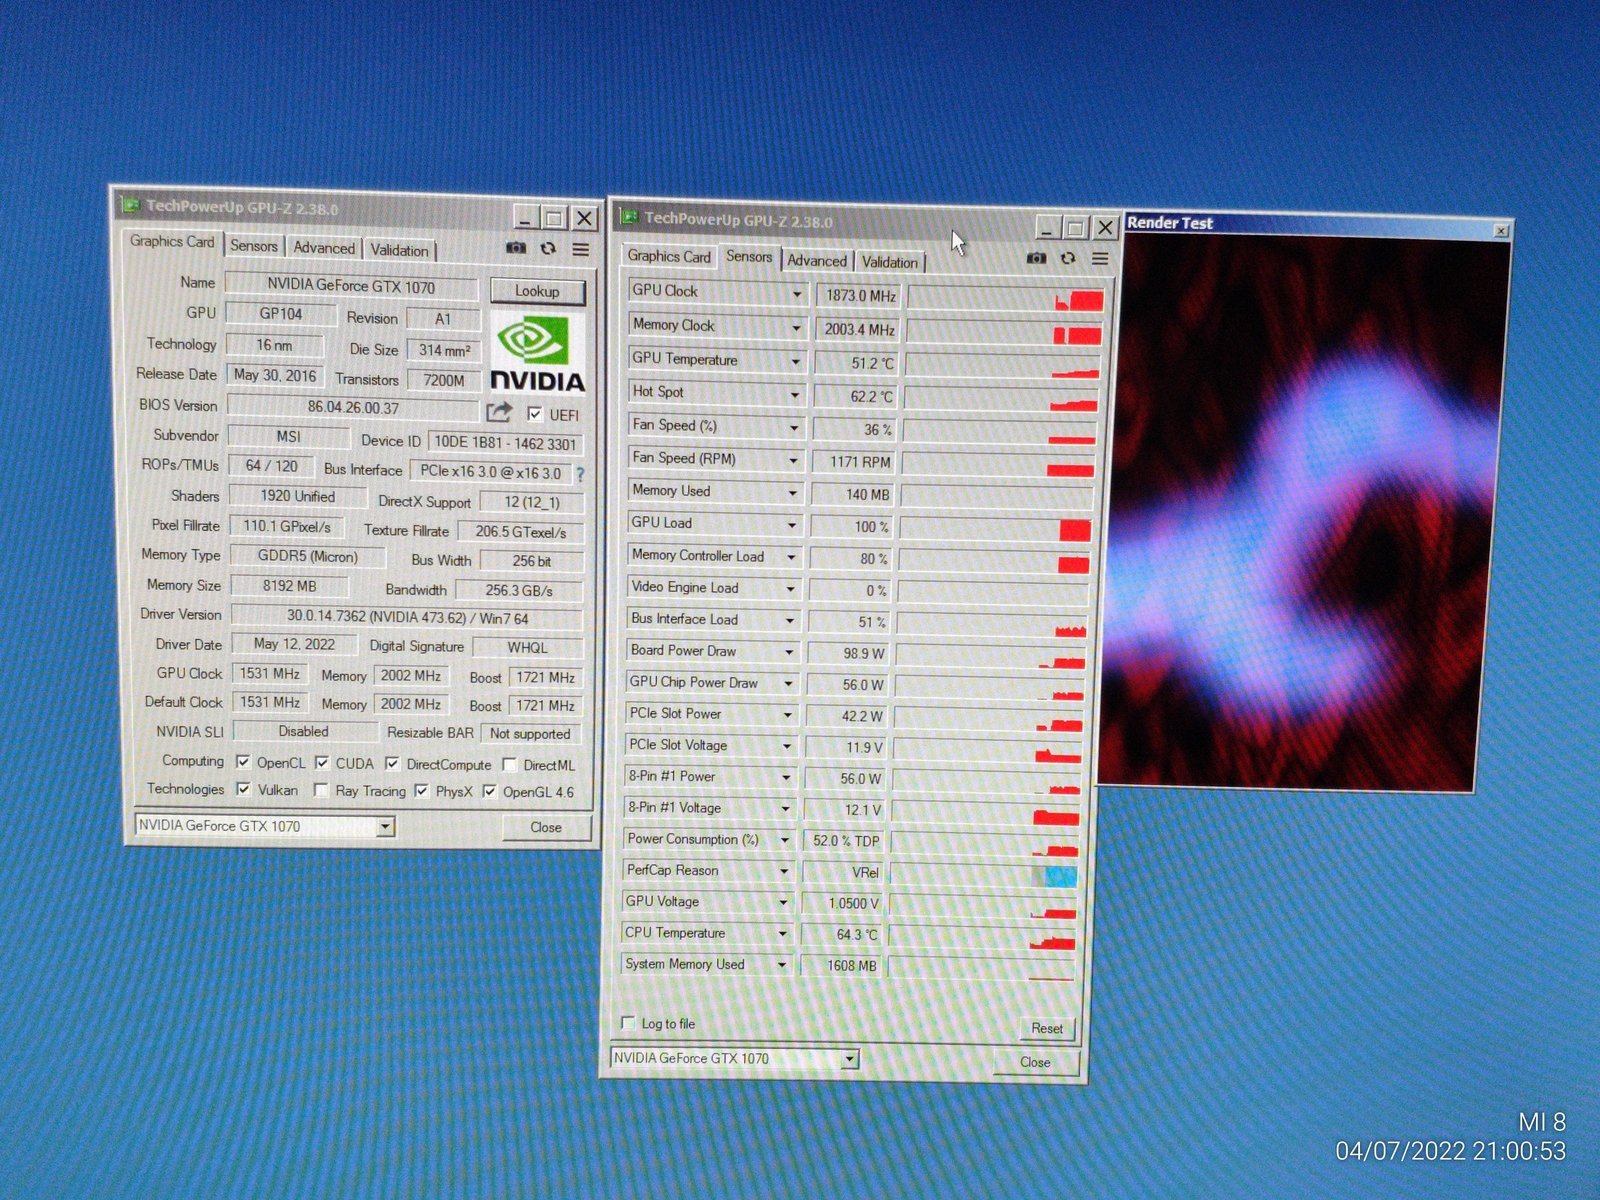Toggle the OpenGL 4.6 checkbox

coord(489,792)
